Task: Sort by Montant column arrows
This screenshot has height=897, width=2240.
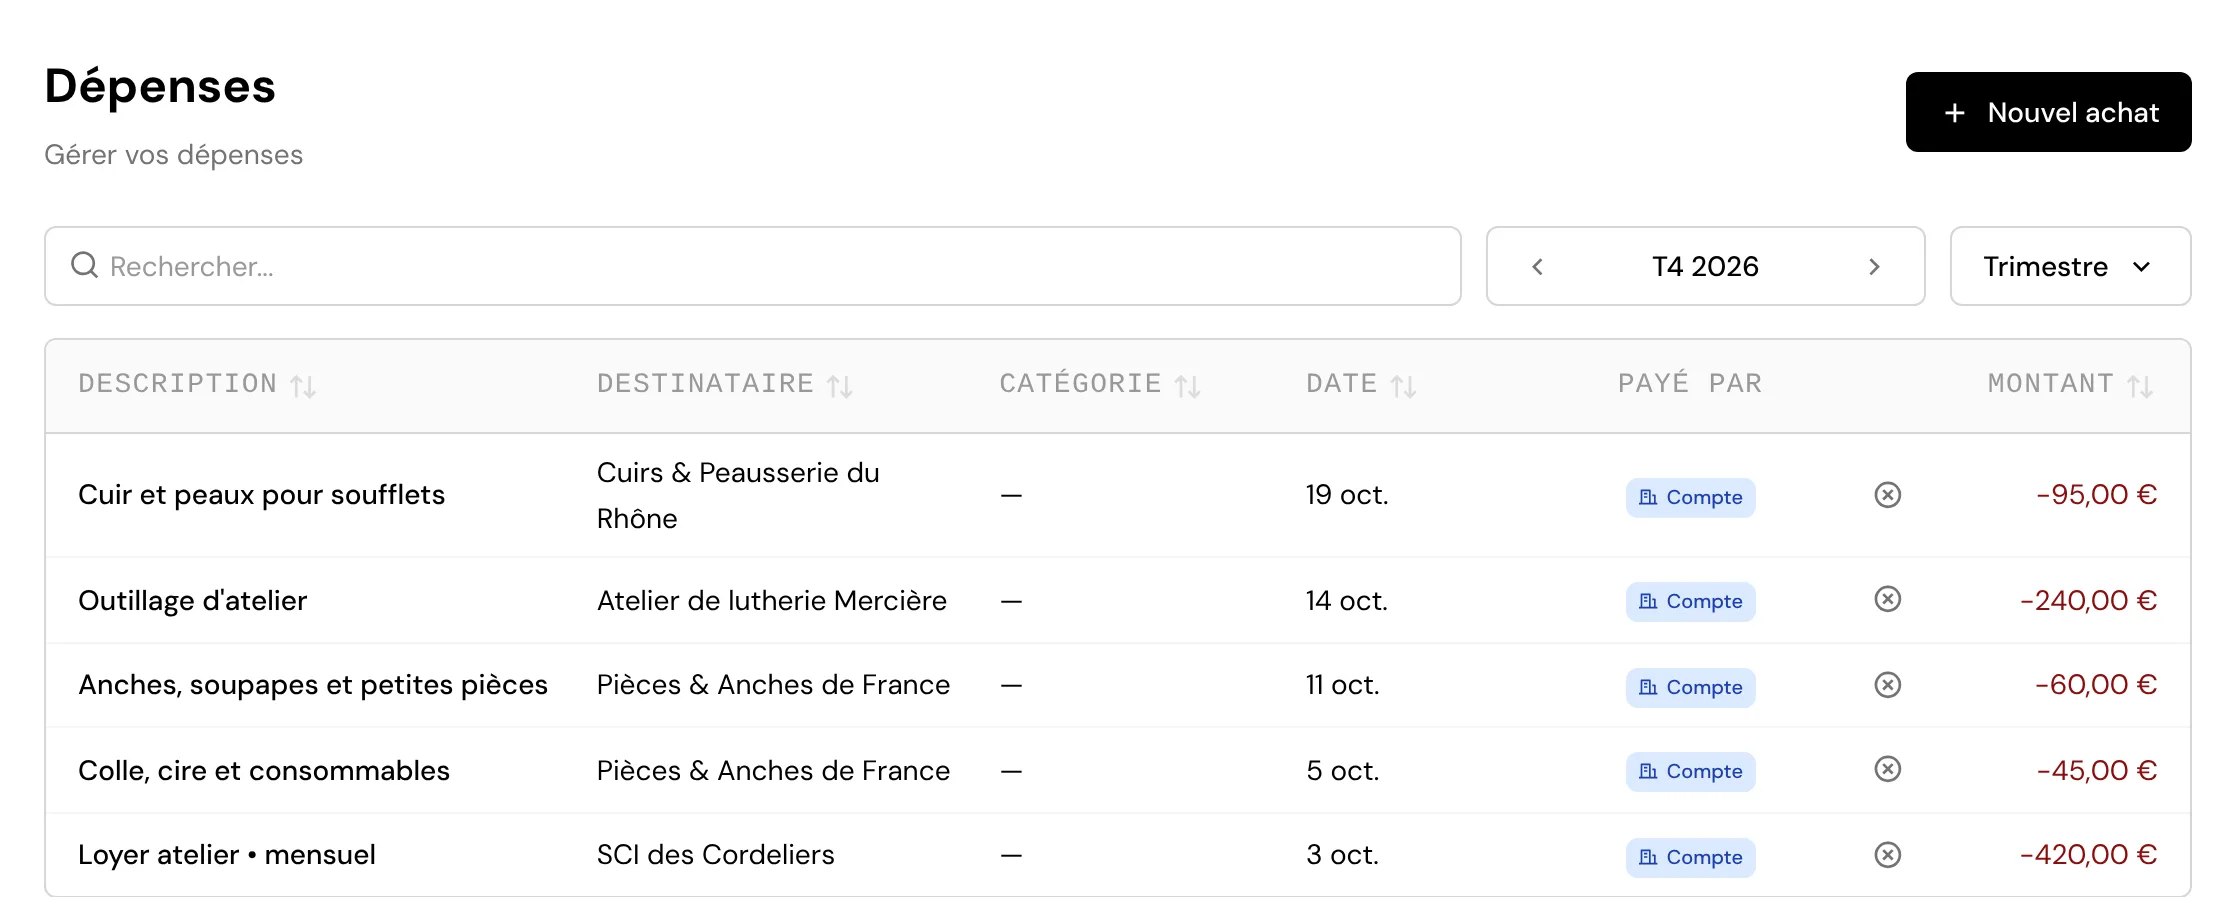Action: click(2140, 386)
